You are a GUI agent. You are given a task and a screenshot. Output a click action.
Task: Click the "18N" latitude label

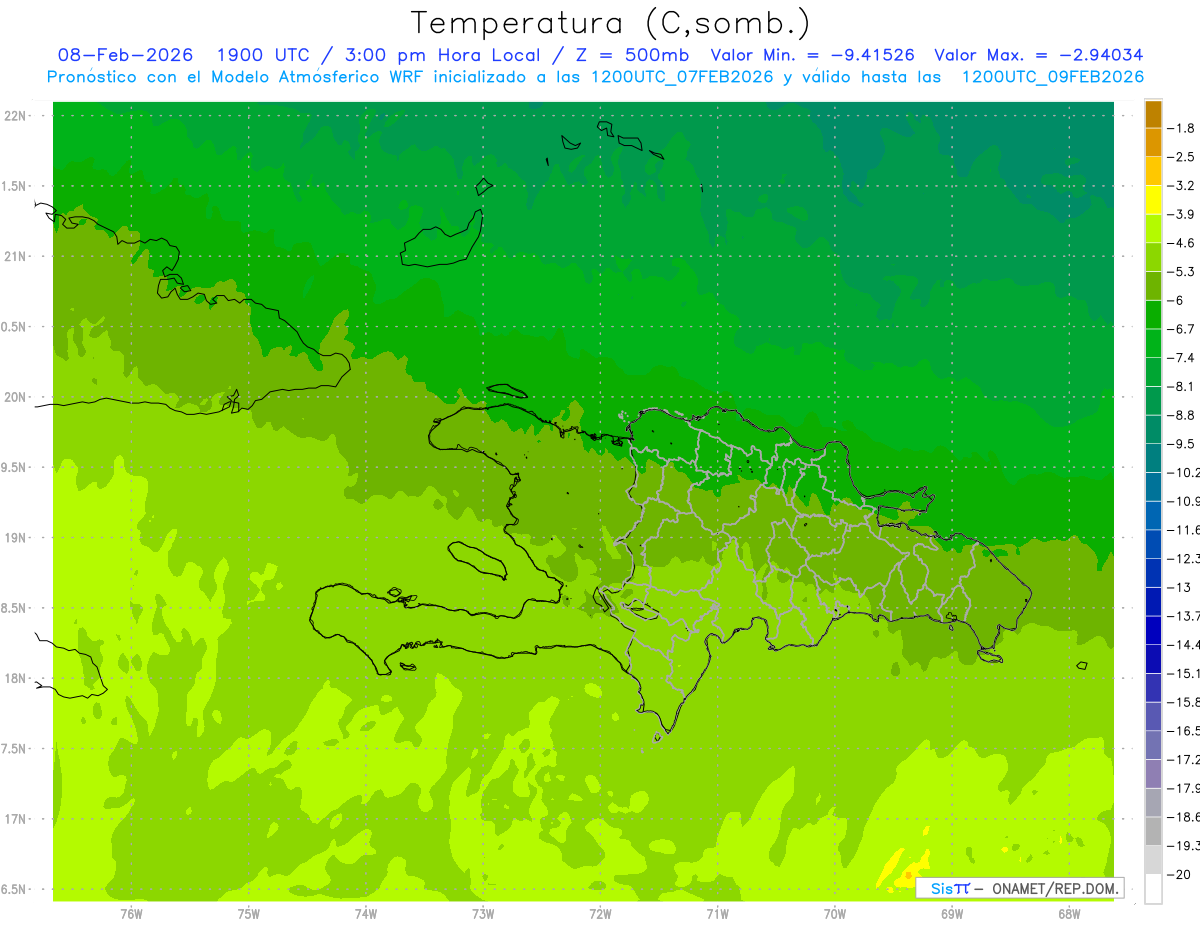pos(14,679)
